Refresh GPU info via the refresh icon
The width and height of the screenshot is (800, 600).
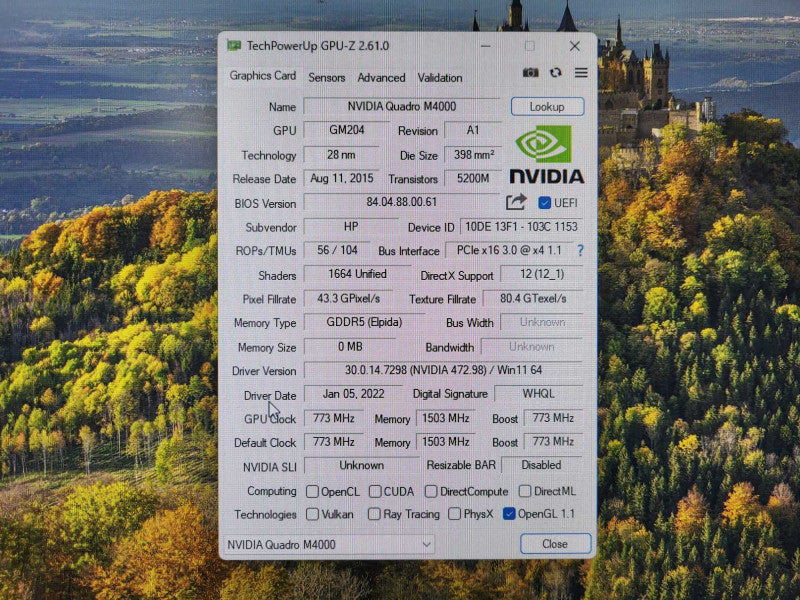[556, 73]
